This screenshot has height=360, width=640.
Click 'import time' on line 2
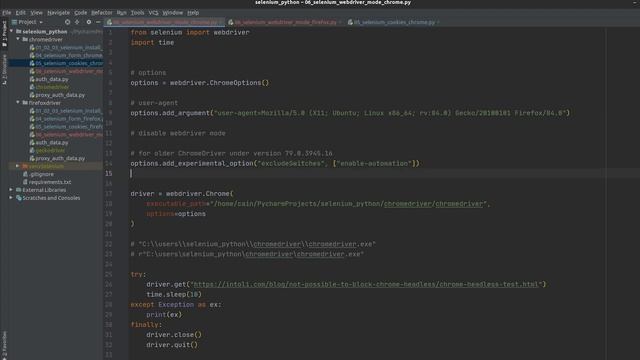coord(152,42)
